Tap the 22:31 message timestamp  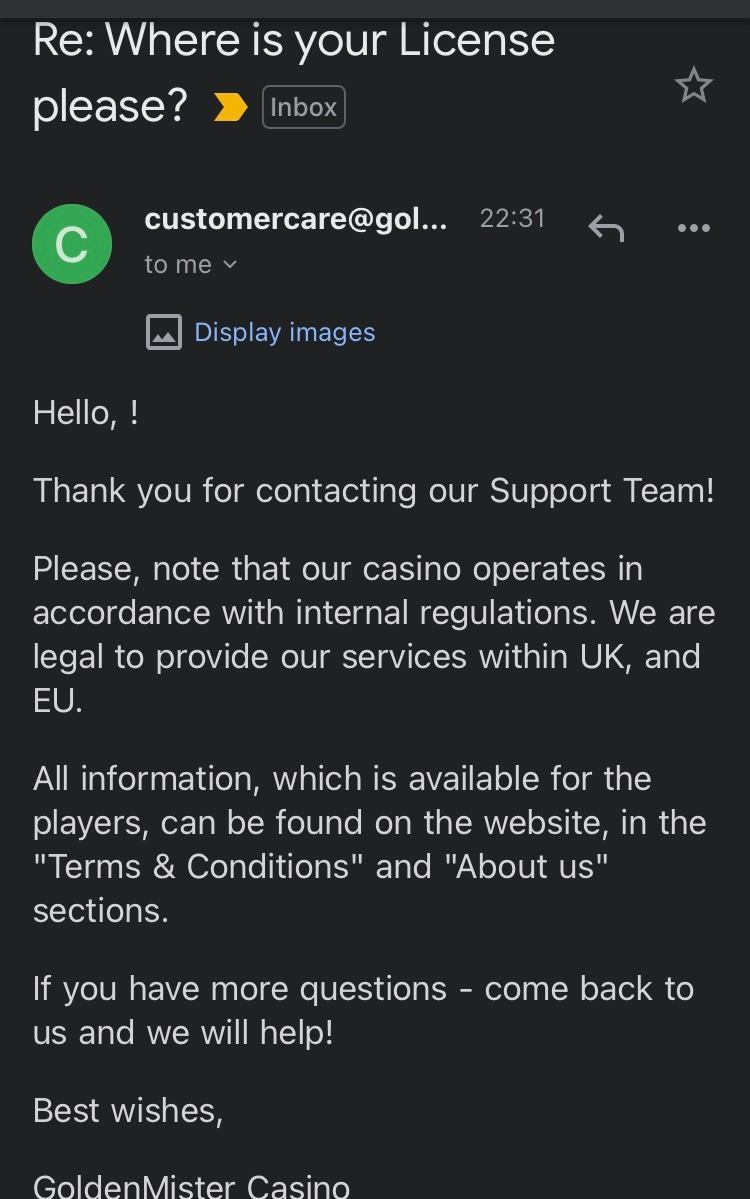click(512, 219)
